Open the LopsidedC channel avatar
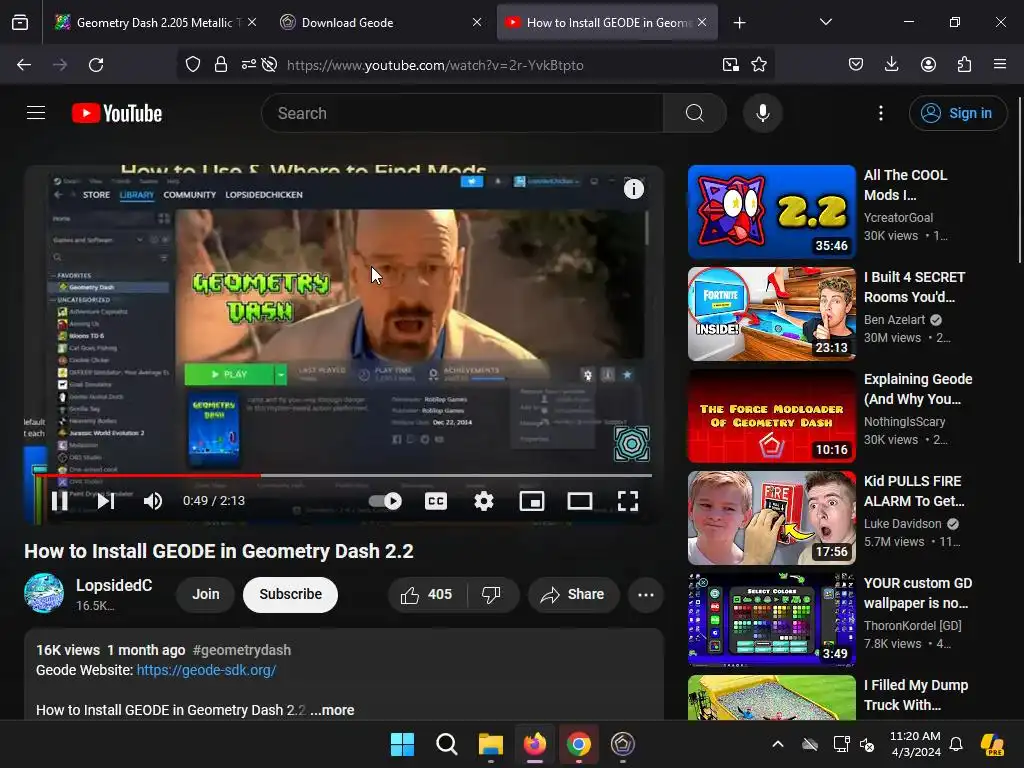The width and height of the screenshot is (1024, 768). [x=44, y=594]
